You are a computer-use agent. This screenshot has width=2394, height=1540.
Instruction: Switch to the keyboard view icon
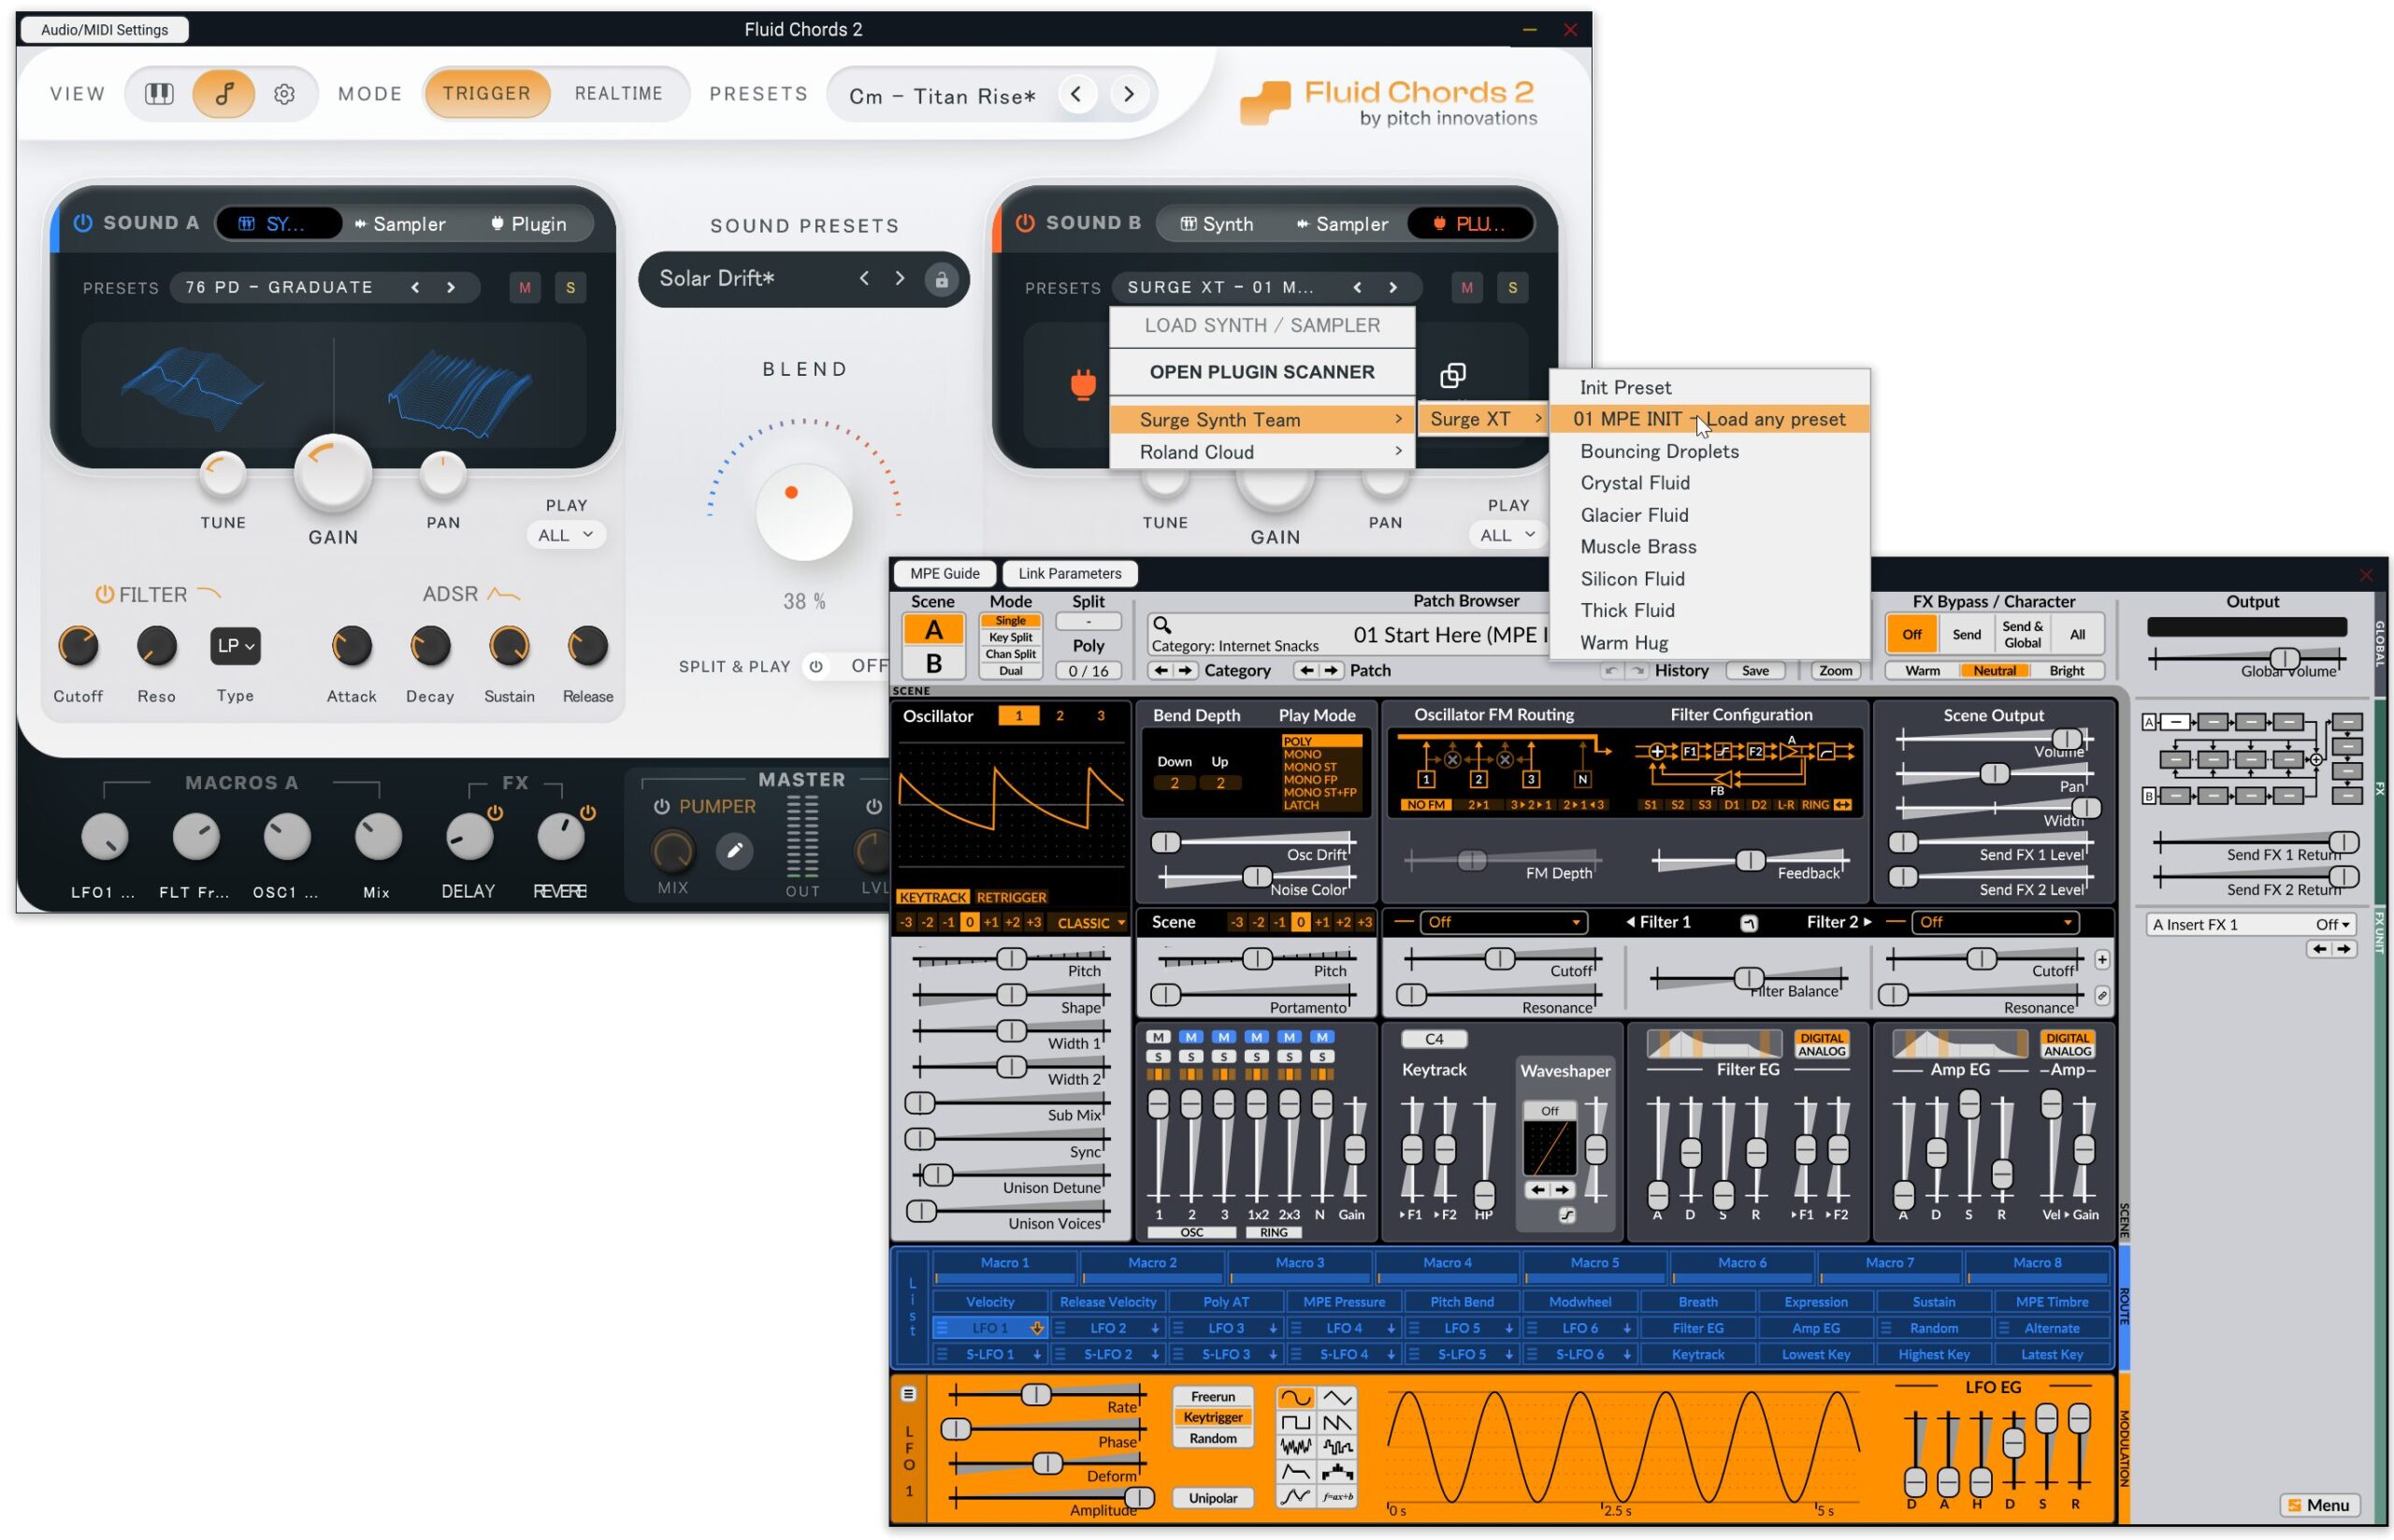coord(159,94)
